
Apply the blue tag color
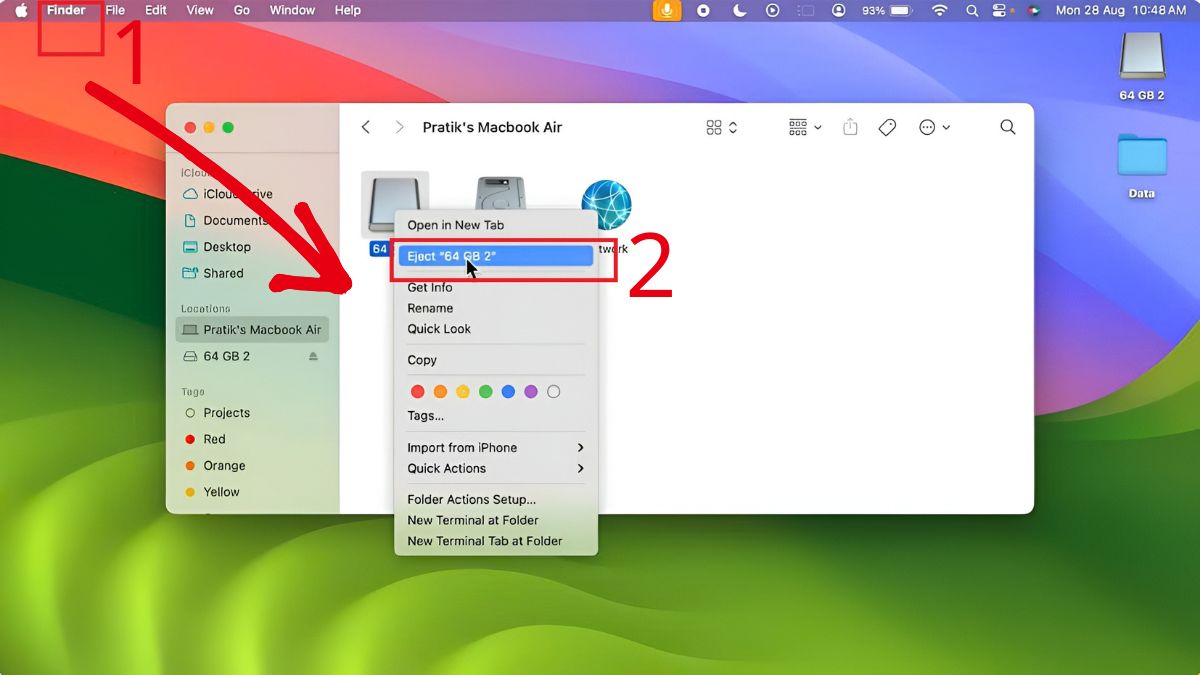point(508,391)
